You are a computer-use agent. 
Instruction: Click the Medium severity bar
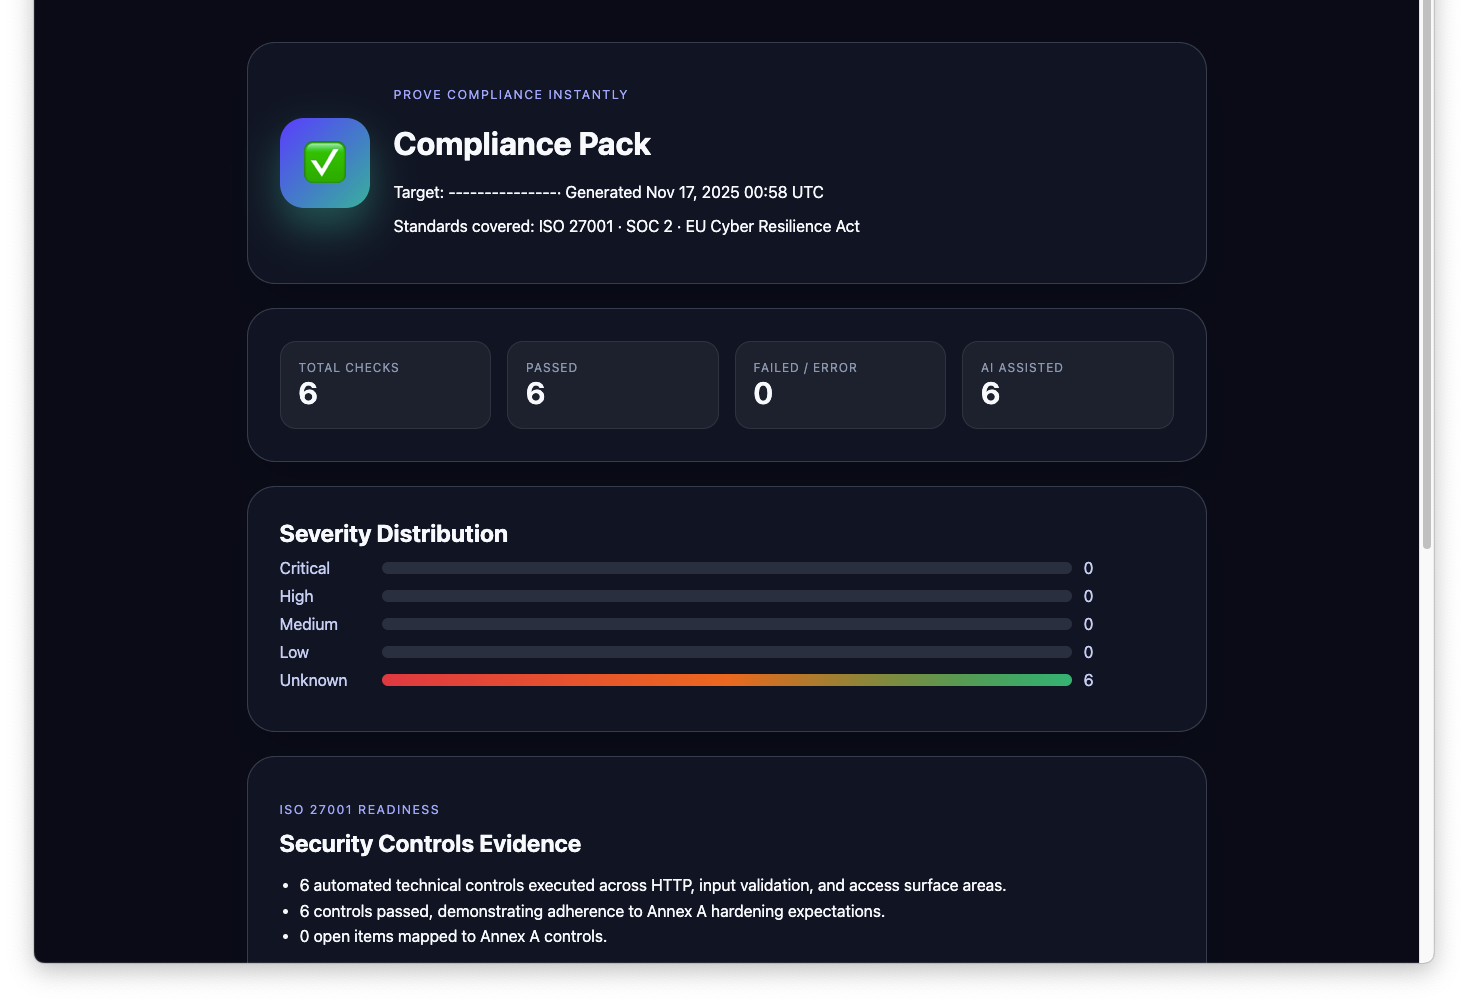[726, 624]
